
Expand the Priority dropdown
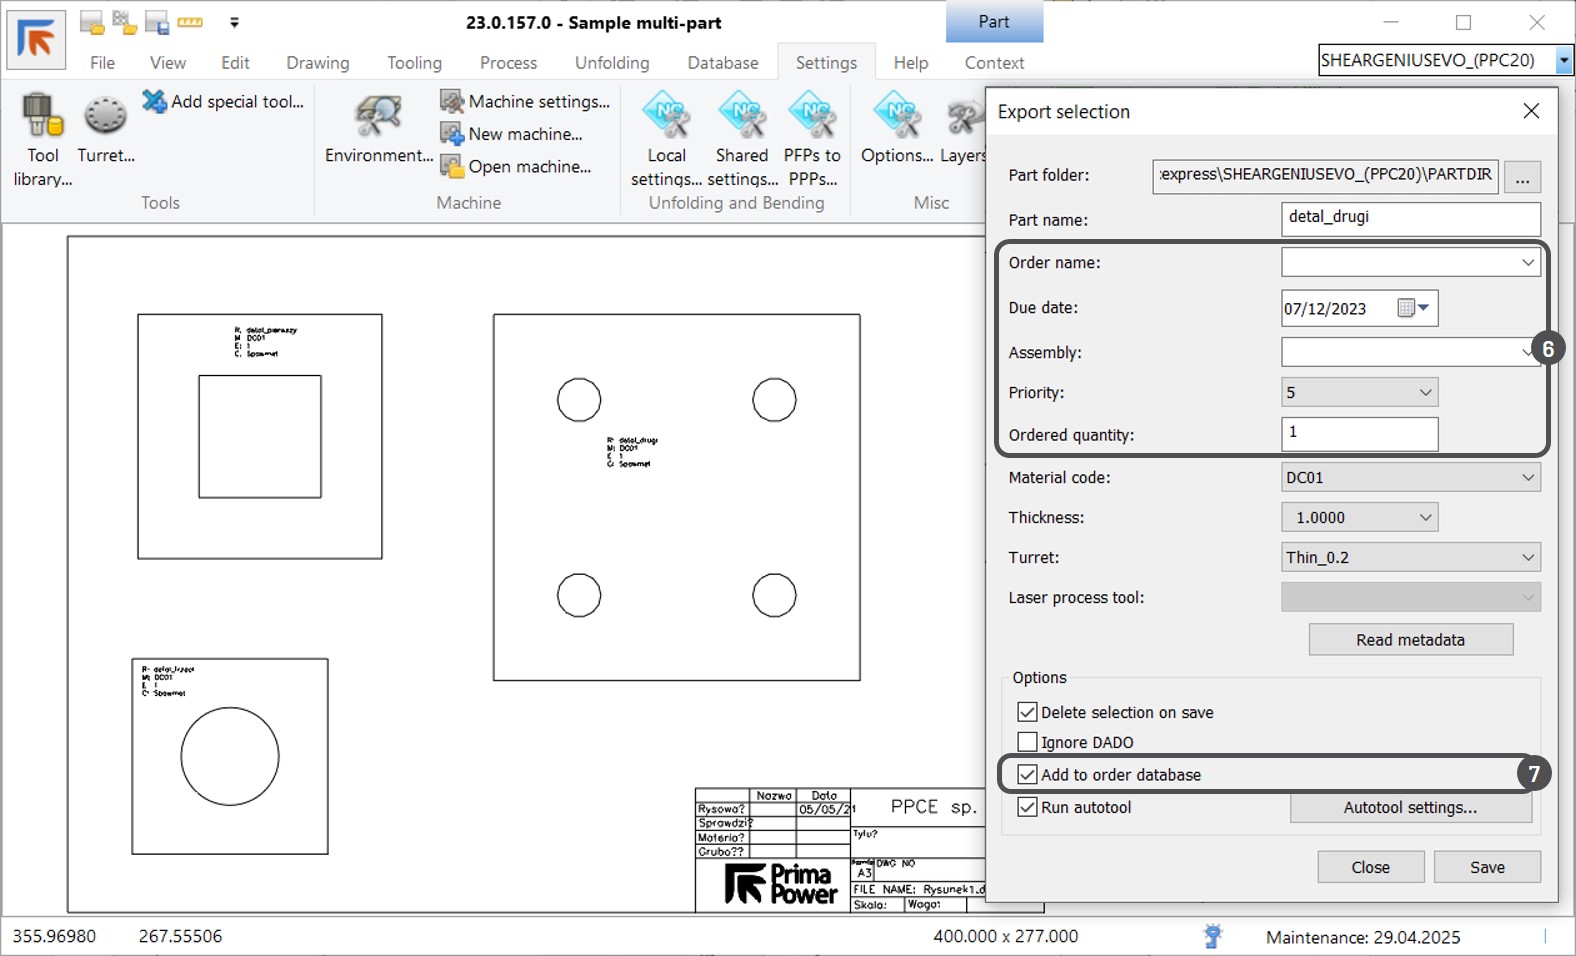point(1425,393)
